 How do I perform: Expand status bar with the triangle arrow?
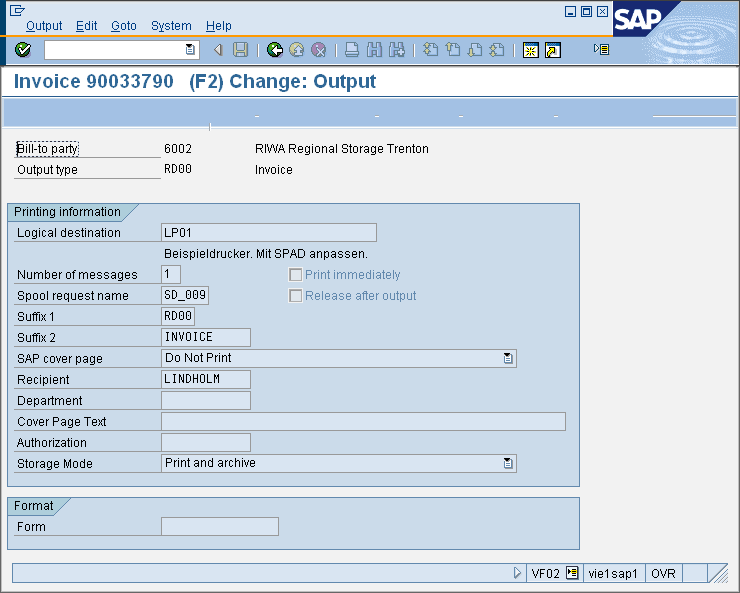coord(517,574)
